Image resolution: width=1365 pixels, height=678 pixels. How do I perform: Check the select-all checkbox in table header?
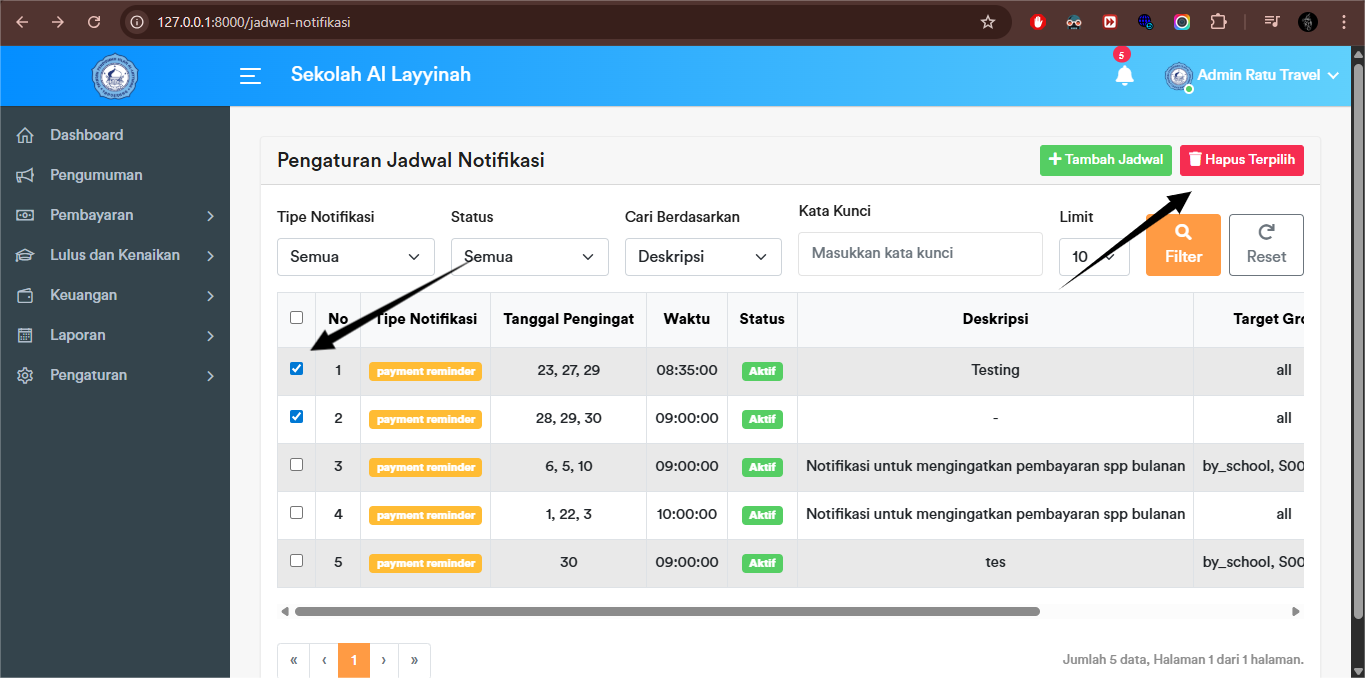tap(296, 316)
